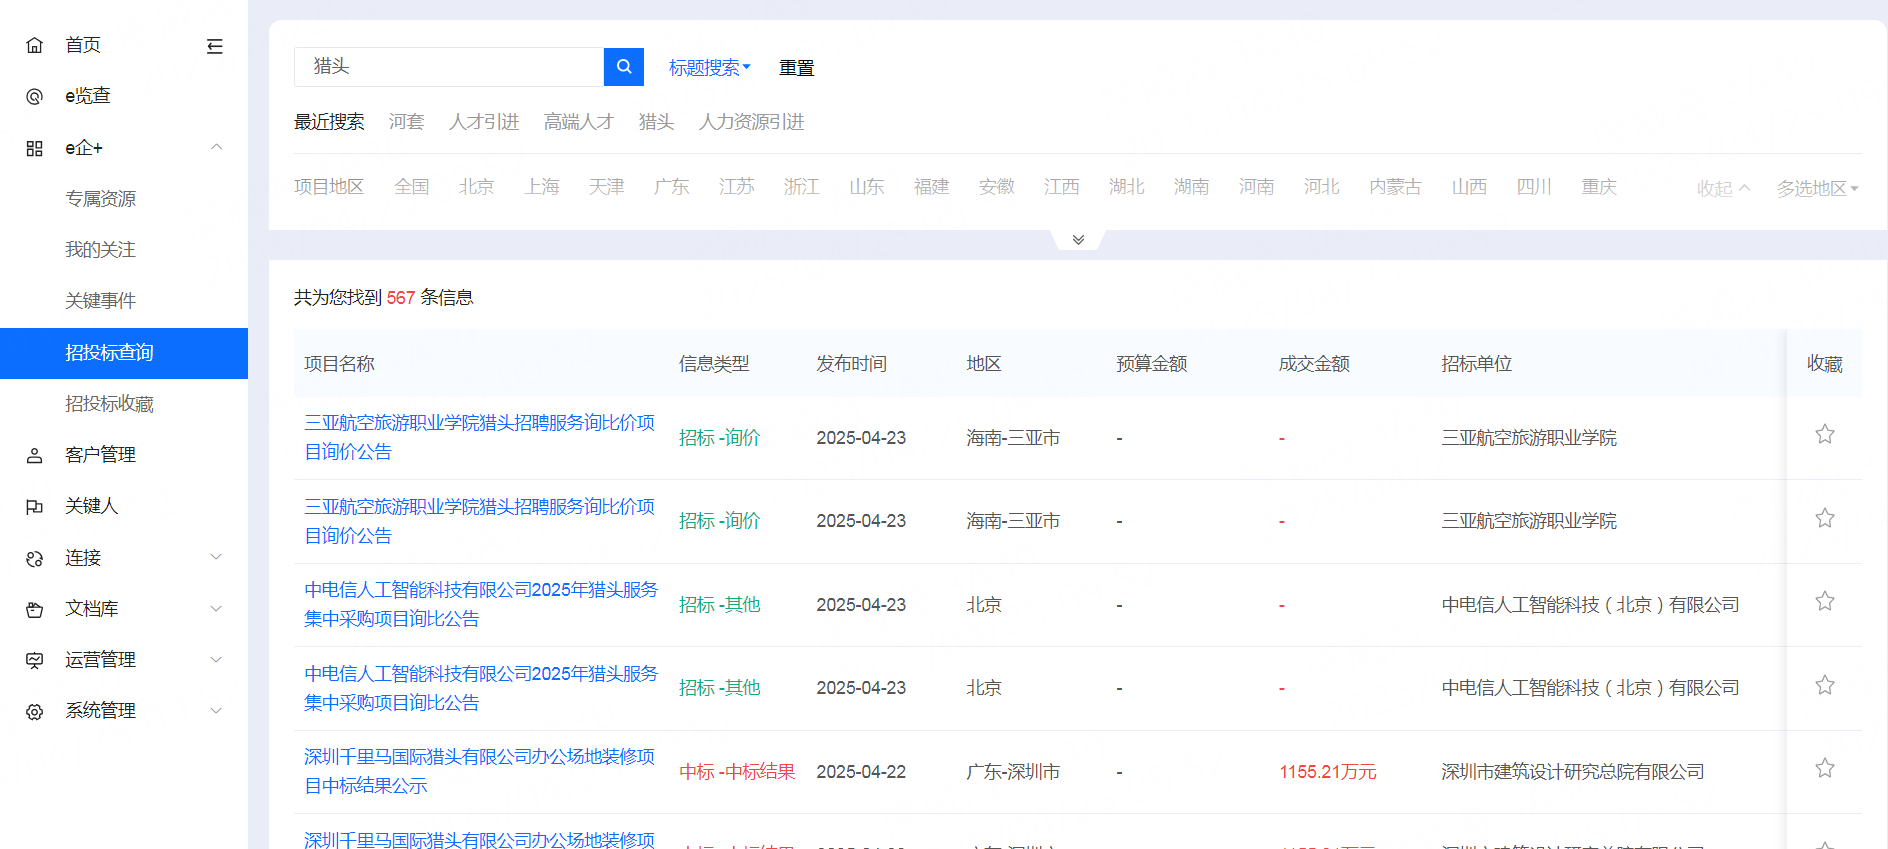Click the 客户管理 person icon
1888x849 pixels.
click(35, 455)
